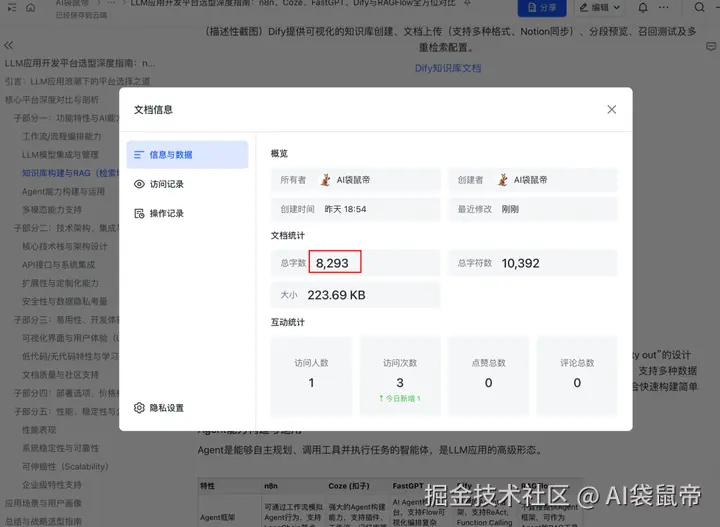
Task: Jump to outline item 核心平台深度对比与剖析
Action: pos(51,100)
